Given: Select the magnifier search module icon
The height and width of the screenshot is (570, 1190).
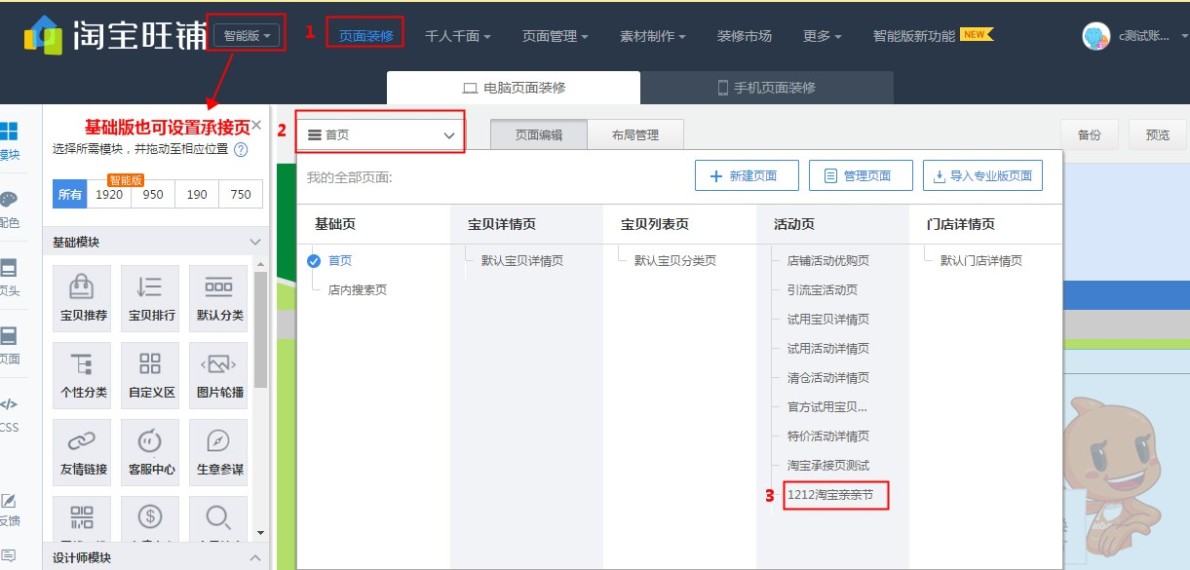Looking at the screenshot, I should (x=219, y=519).
